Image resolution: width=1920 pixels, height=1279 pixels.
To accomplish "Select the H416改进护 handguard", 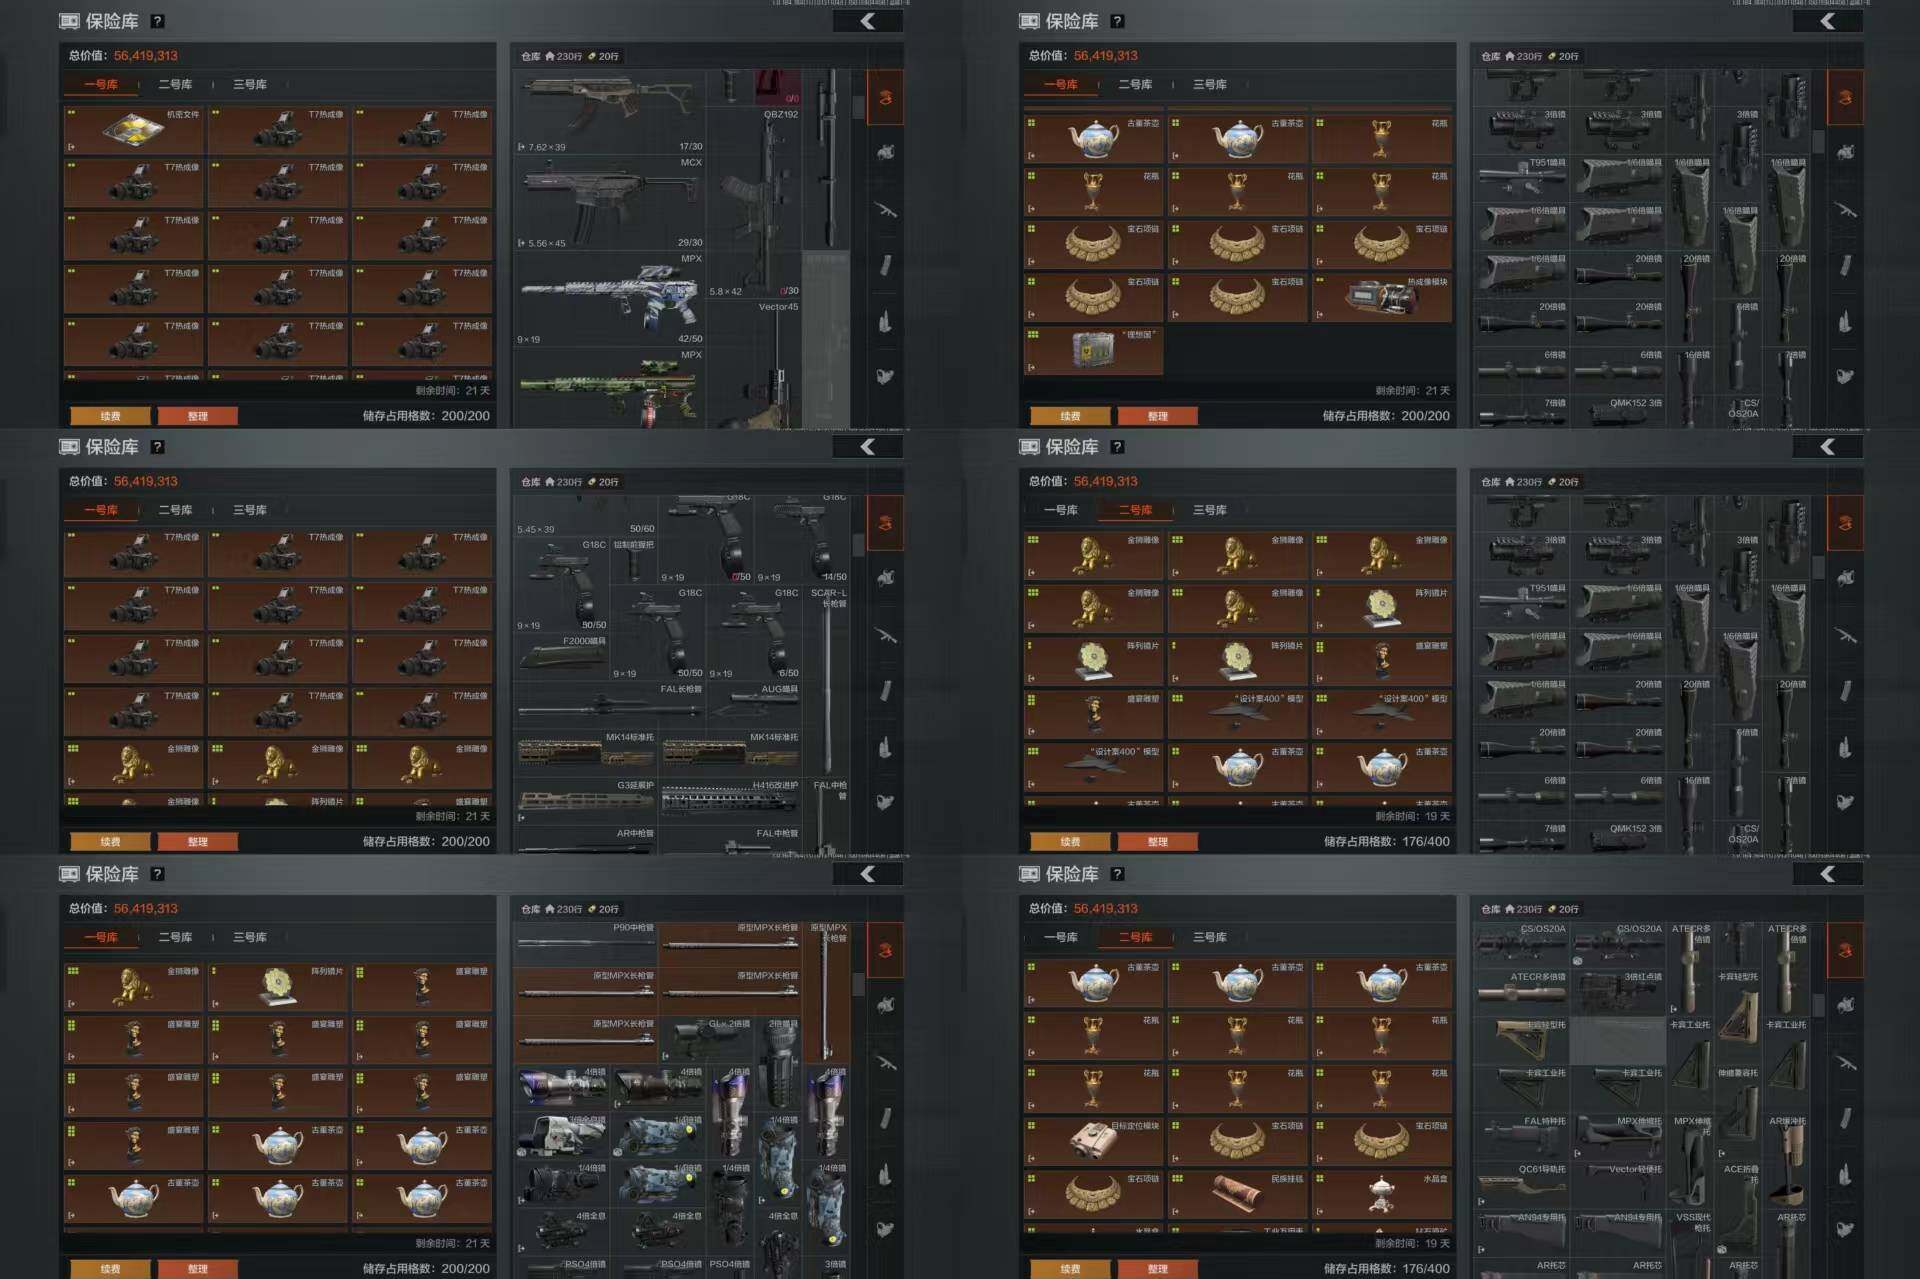I will (x=728, y=798).
